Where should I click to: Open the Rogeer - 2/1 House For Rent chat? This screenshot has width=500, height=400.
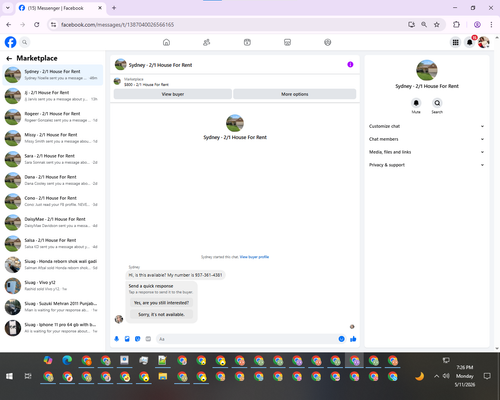[x=53, y=117]
